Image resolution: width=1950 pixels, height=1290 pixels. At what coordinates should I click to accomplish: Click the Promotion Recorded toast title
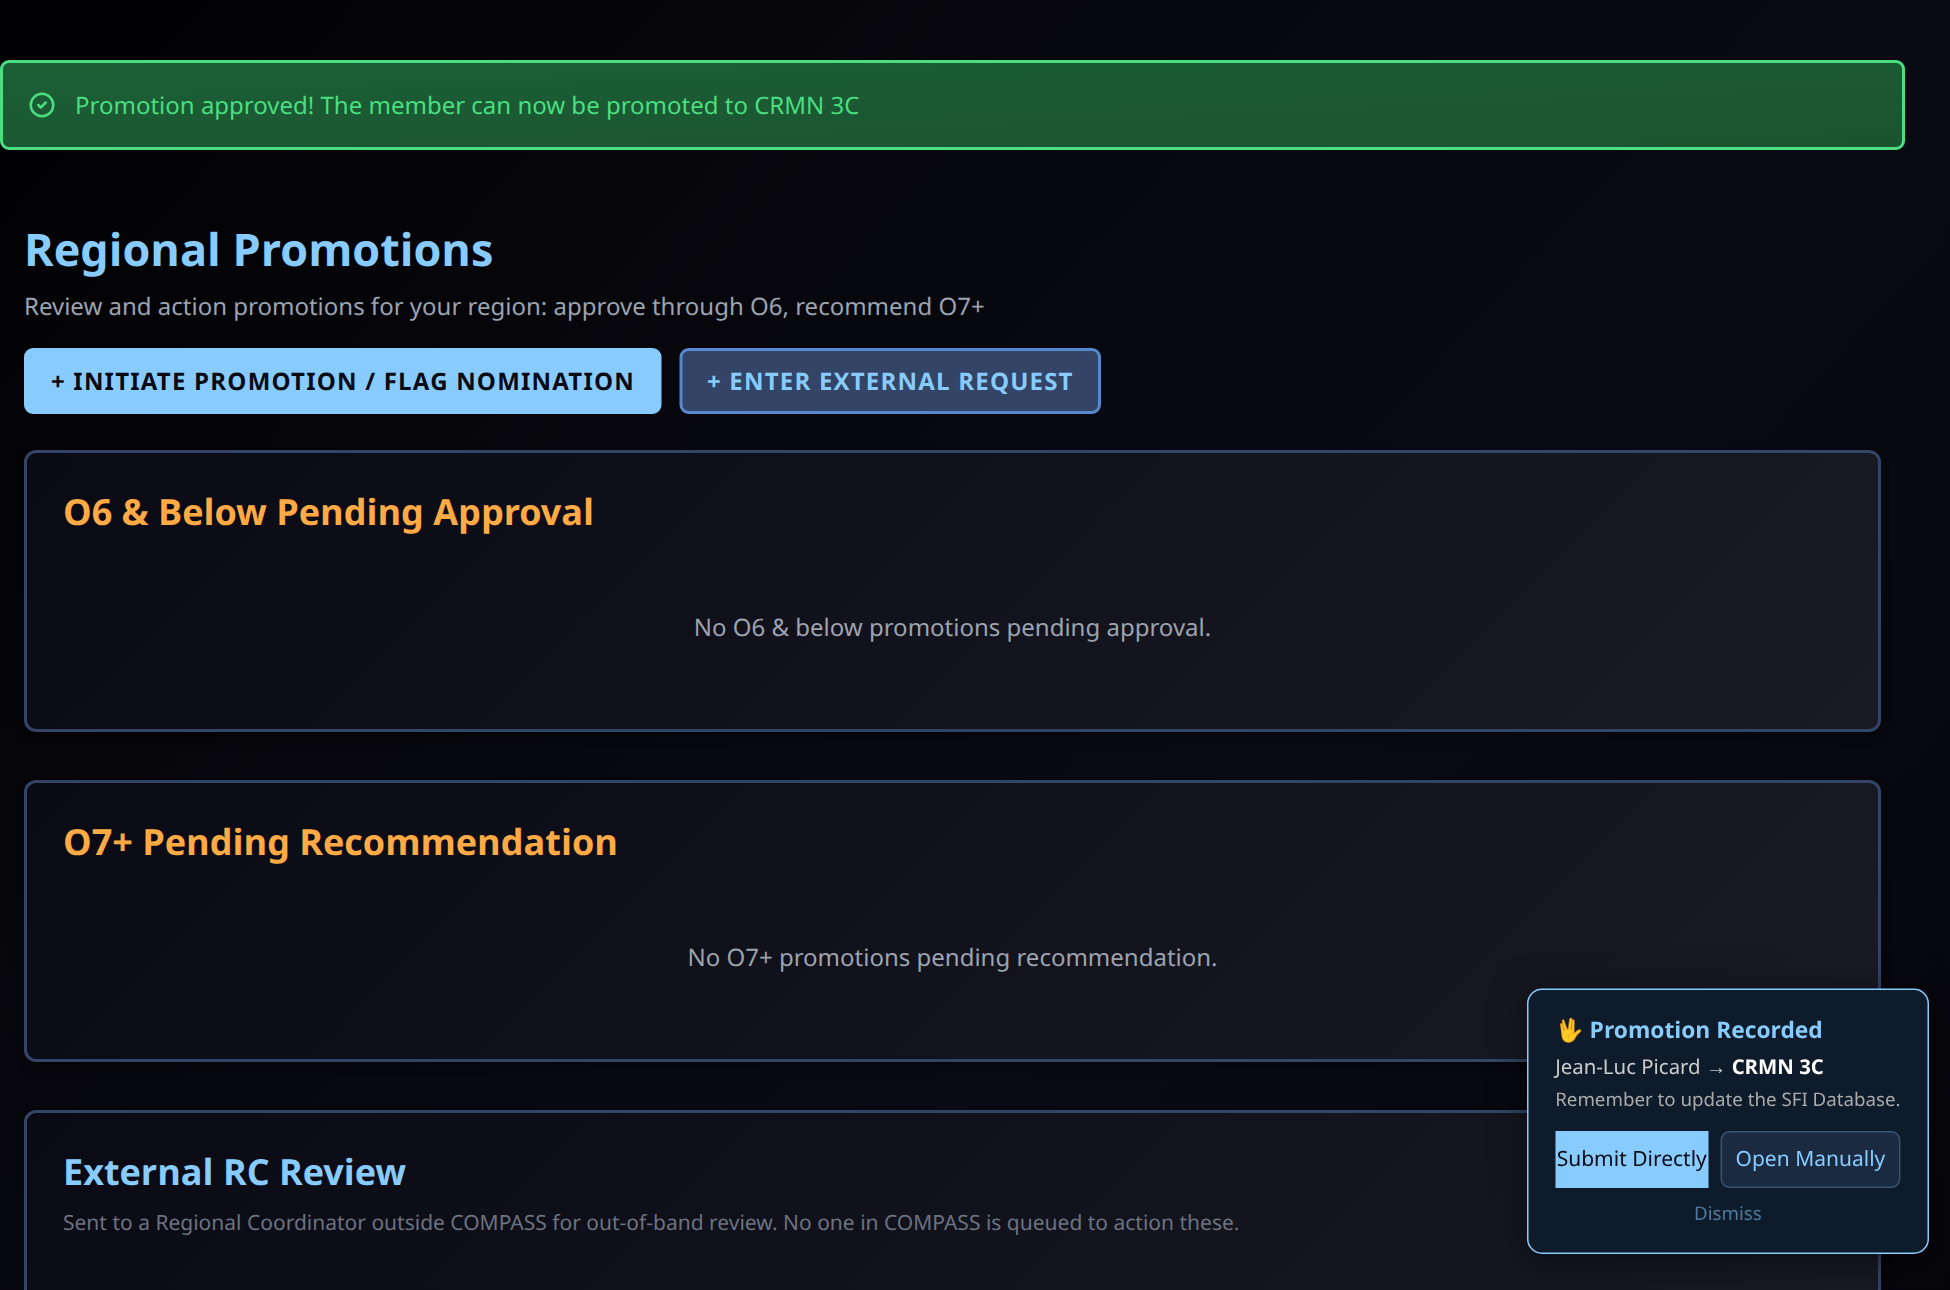1705,1030
